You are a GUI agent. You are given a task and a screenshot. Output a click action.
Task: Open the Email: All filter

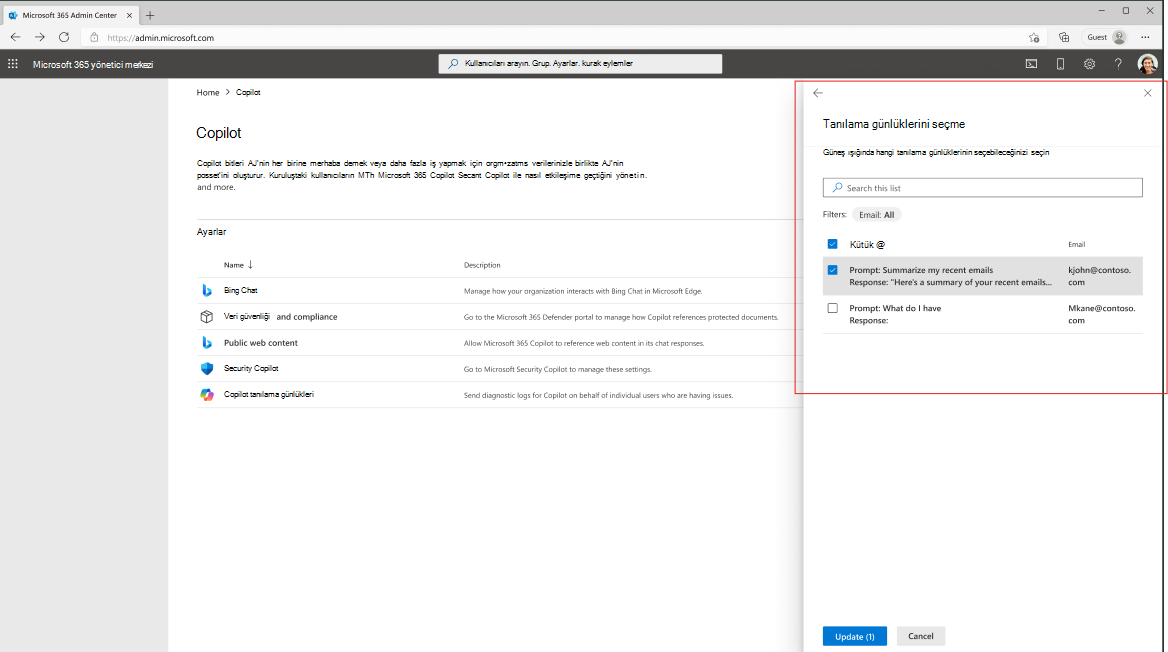click(876, 215)
